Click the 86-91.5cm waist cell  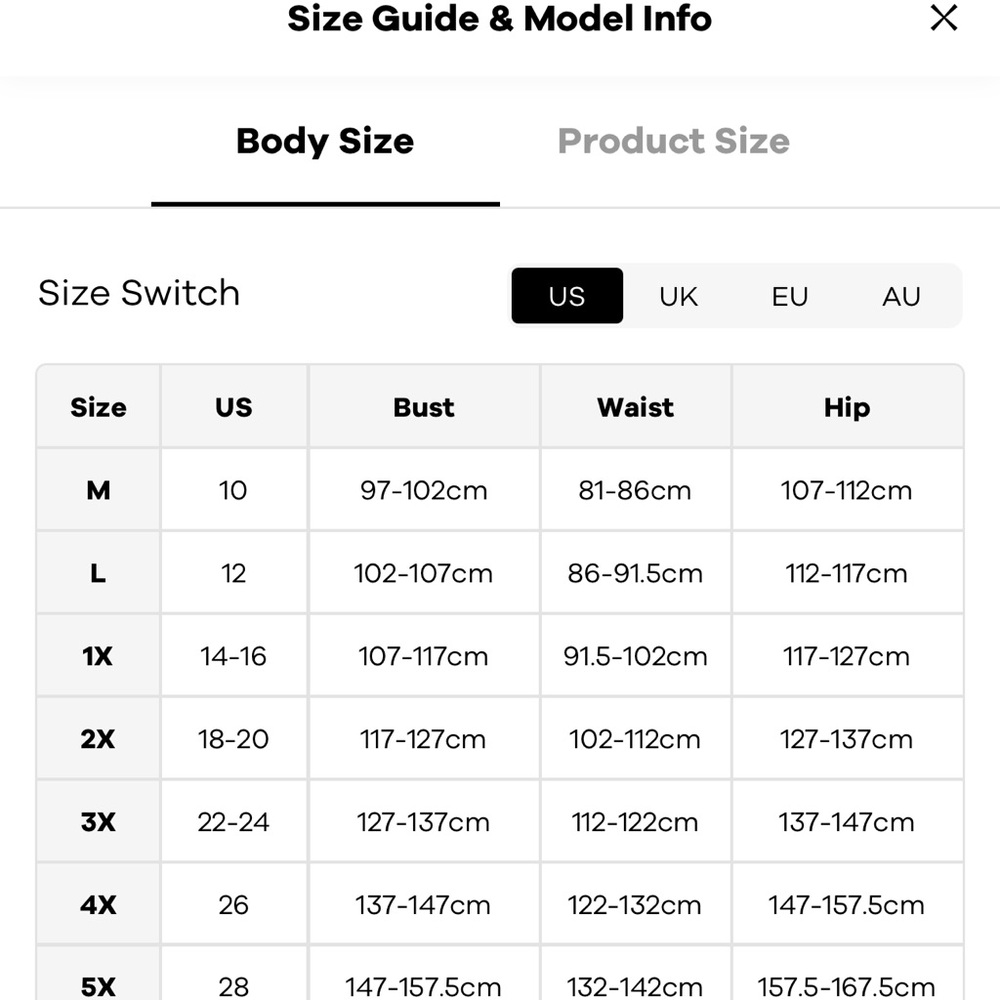(635, 573)
